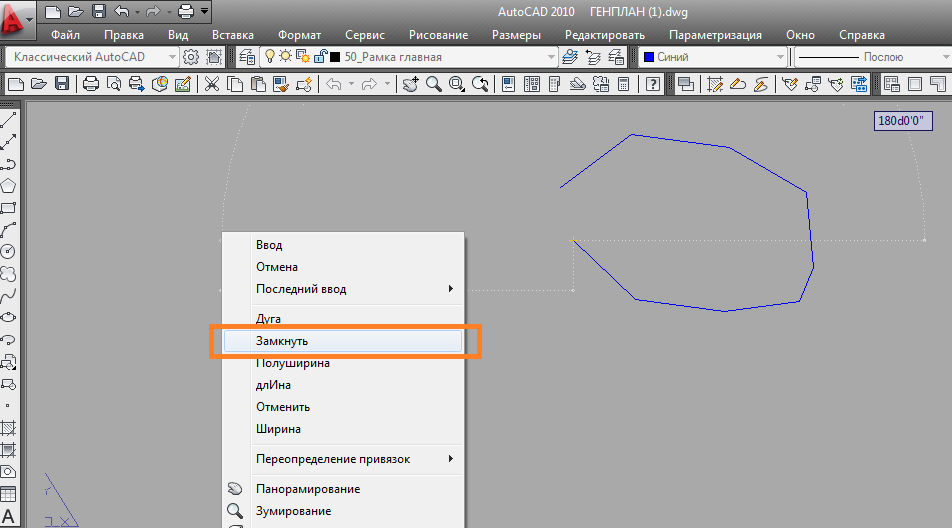952x528 pixels.
Task: Select the Rectangle draw tool
Action: click(8, 208)
